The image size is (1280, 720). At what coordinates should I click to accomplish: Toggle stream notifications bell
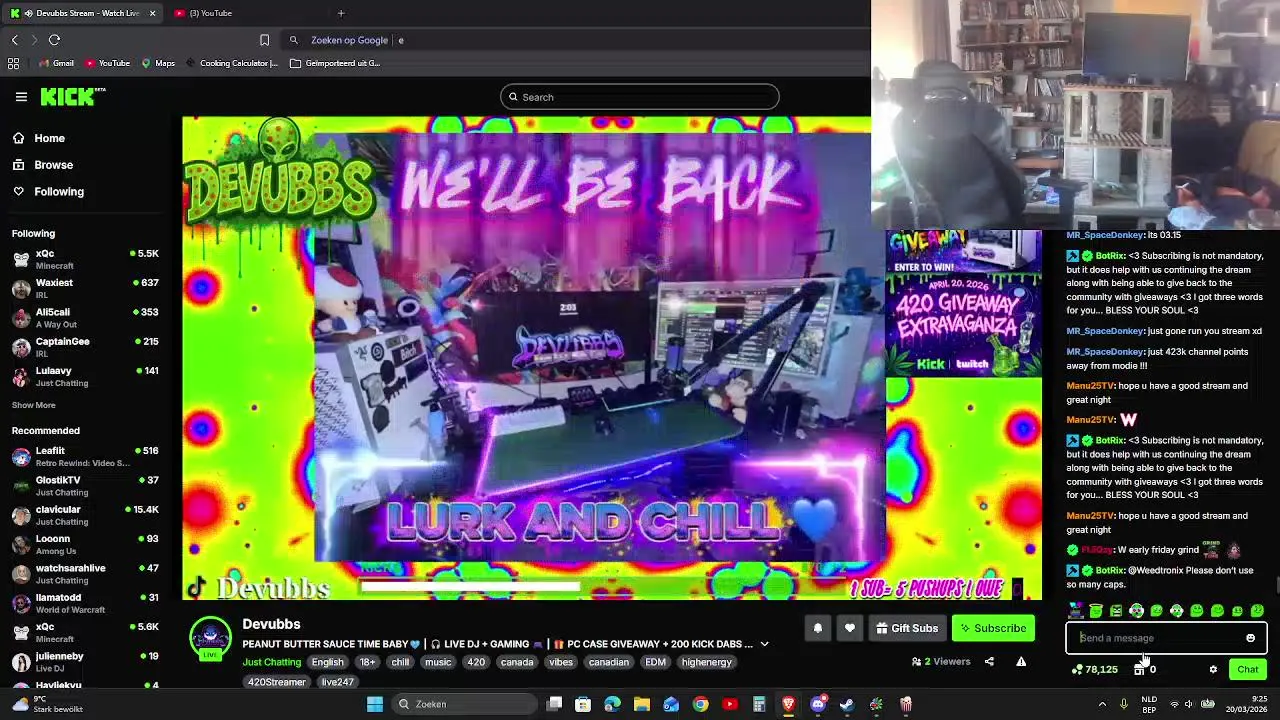[817, 628]
